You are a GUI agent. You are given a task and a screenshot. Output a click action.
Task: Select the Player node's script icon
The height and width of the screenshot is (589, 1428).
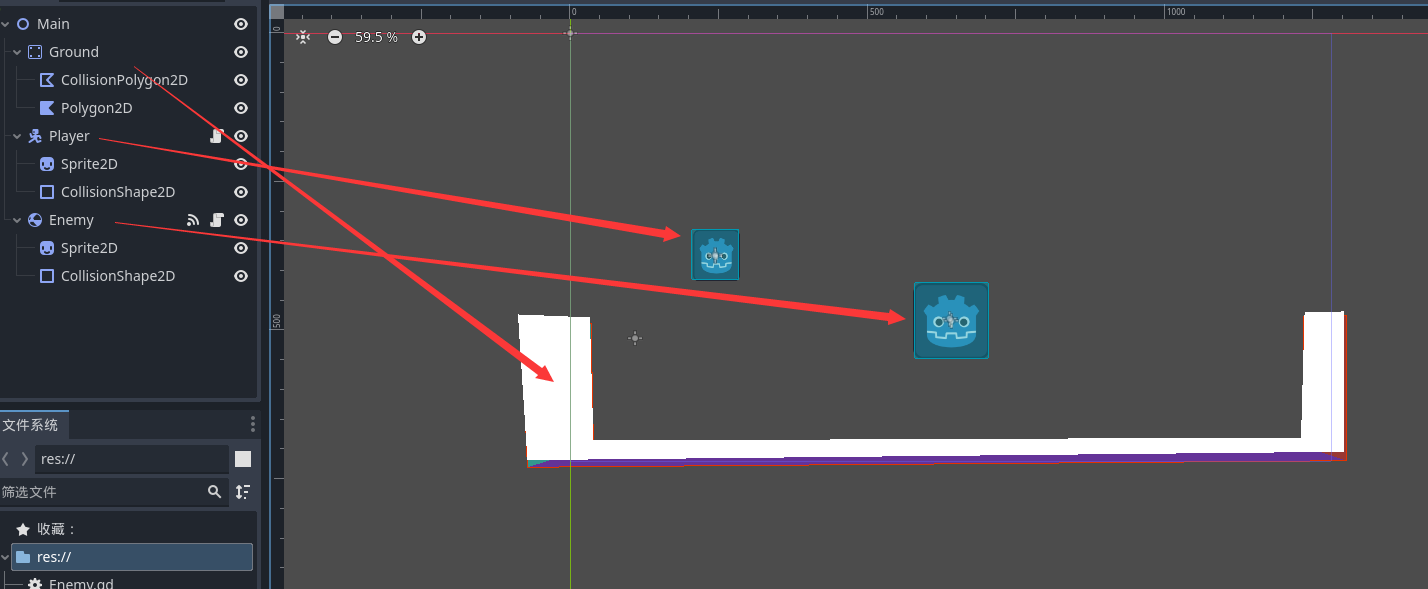pos(216,136)
